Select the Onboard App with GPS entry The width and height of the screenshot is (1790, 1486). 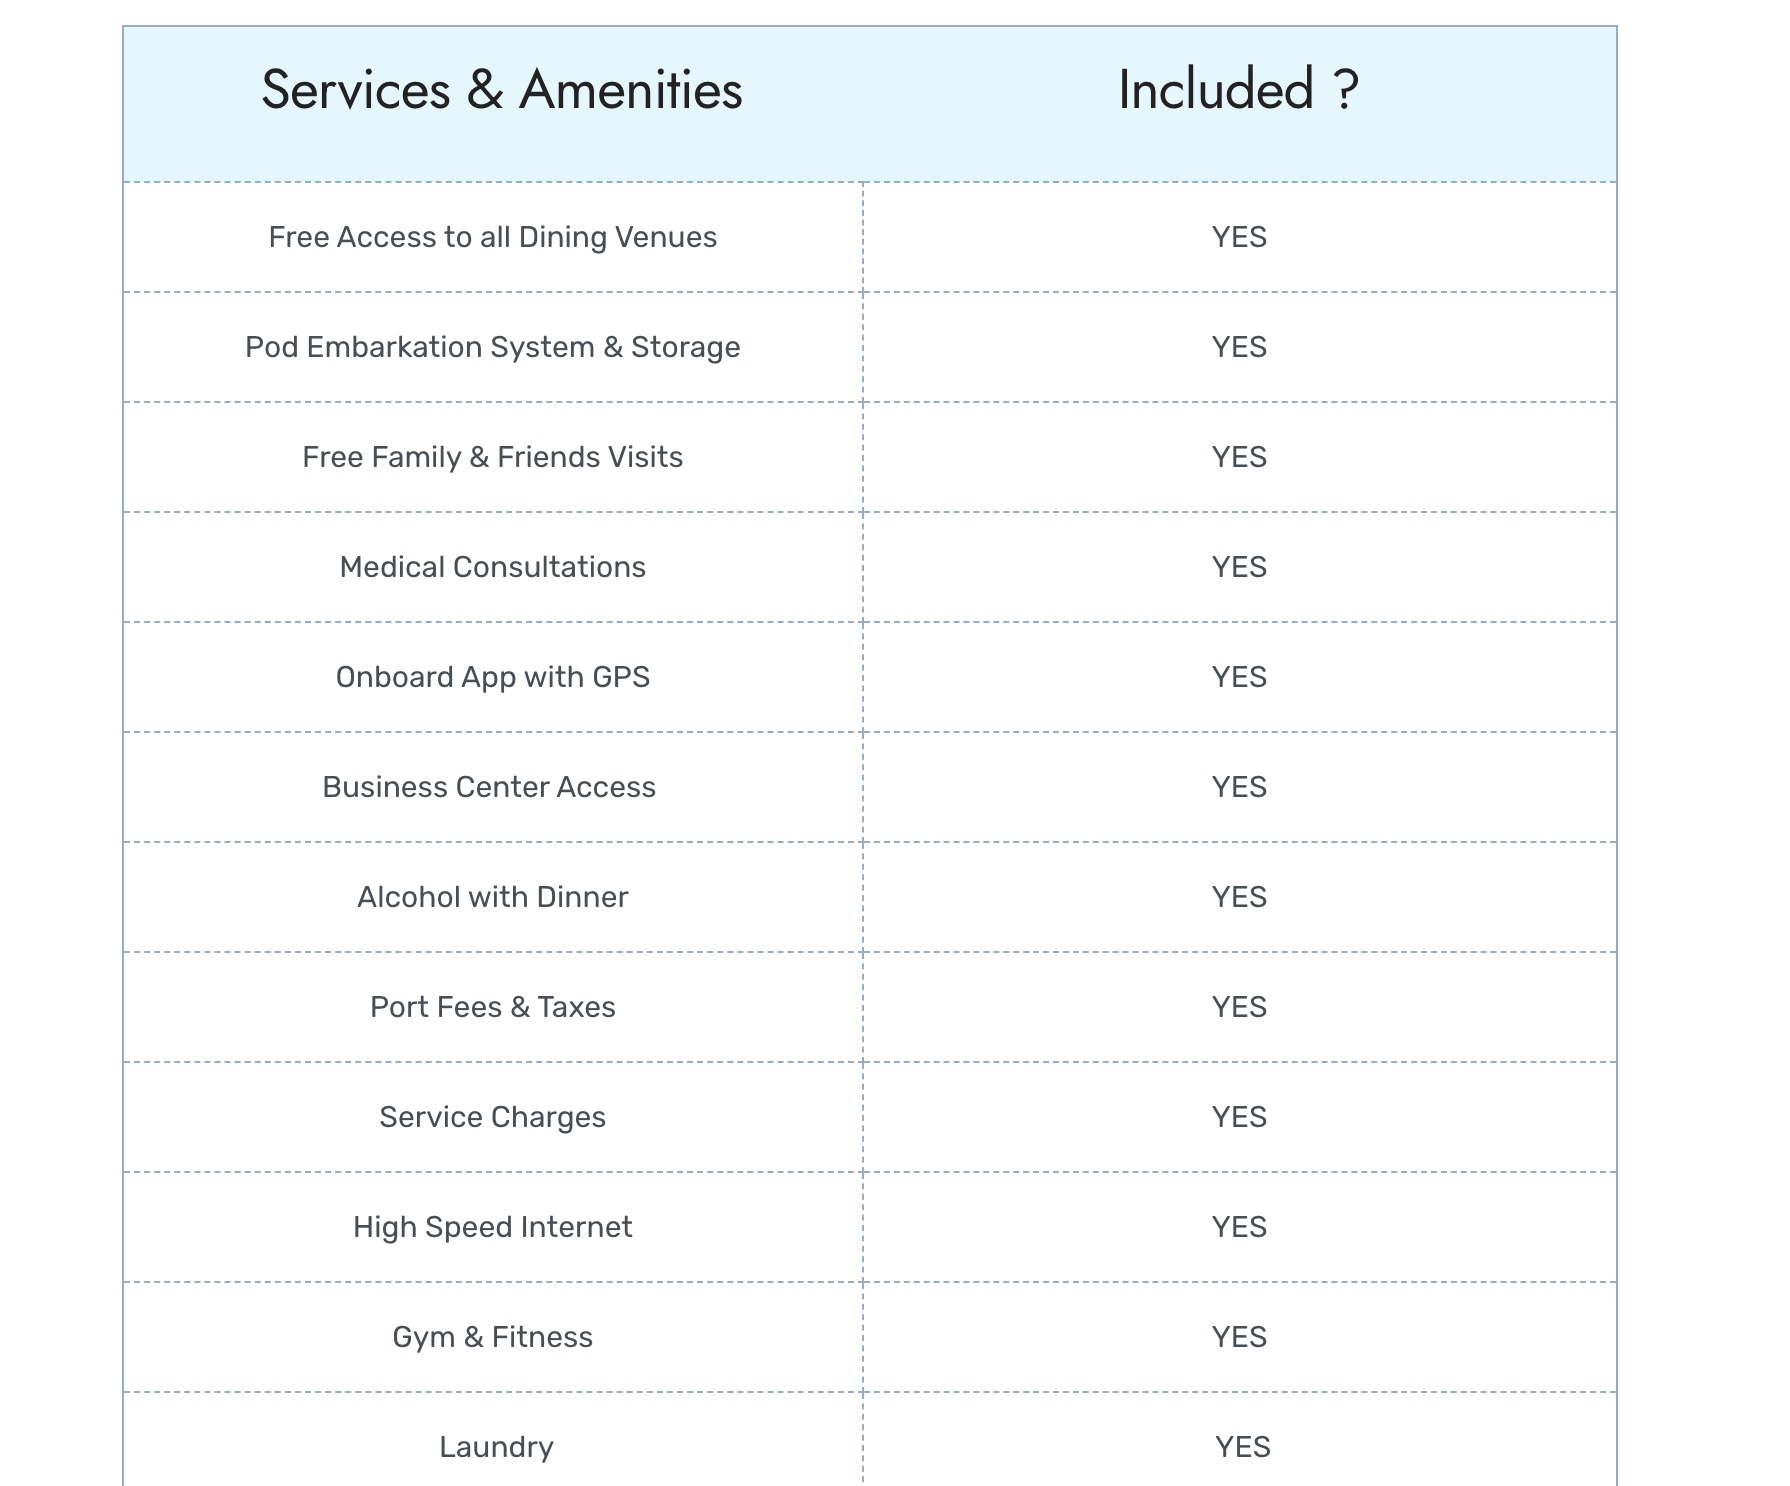tap(492, 677)
